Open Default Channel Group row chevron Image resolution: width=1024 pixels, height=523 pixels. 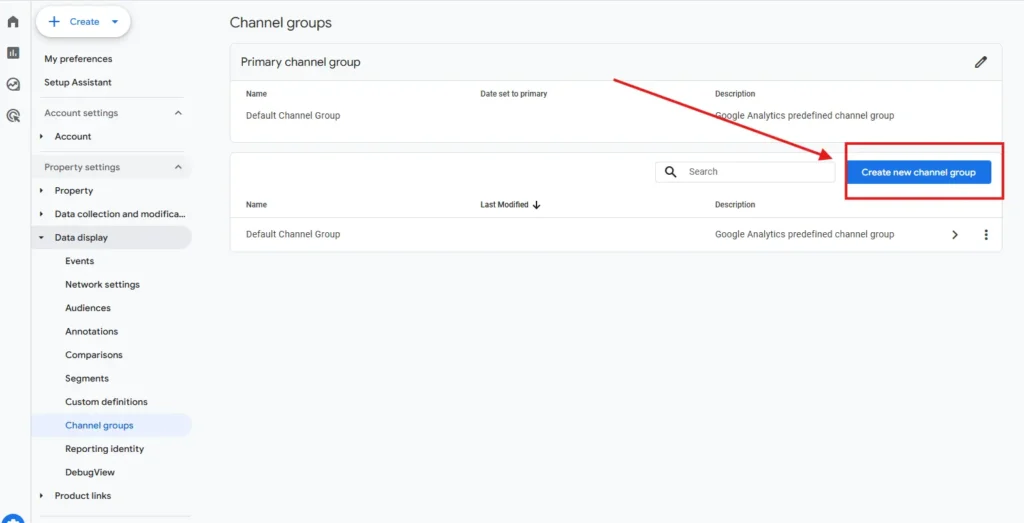(954, 235)
